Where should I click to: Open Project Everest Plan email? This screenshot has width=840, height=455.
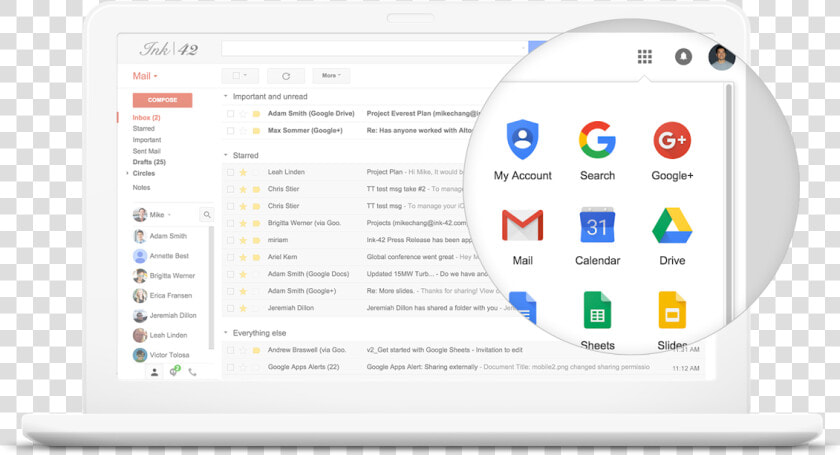(x=423, y=114)
